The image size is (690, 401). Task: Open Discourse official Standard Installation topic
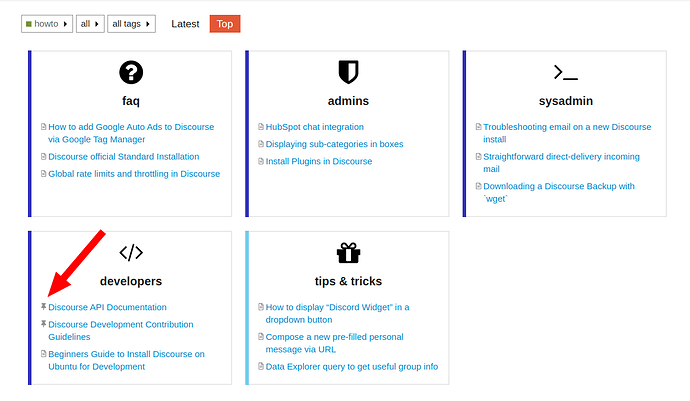coord(124,156)
